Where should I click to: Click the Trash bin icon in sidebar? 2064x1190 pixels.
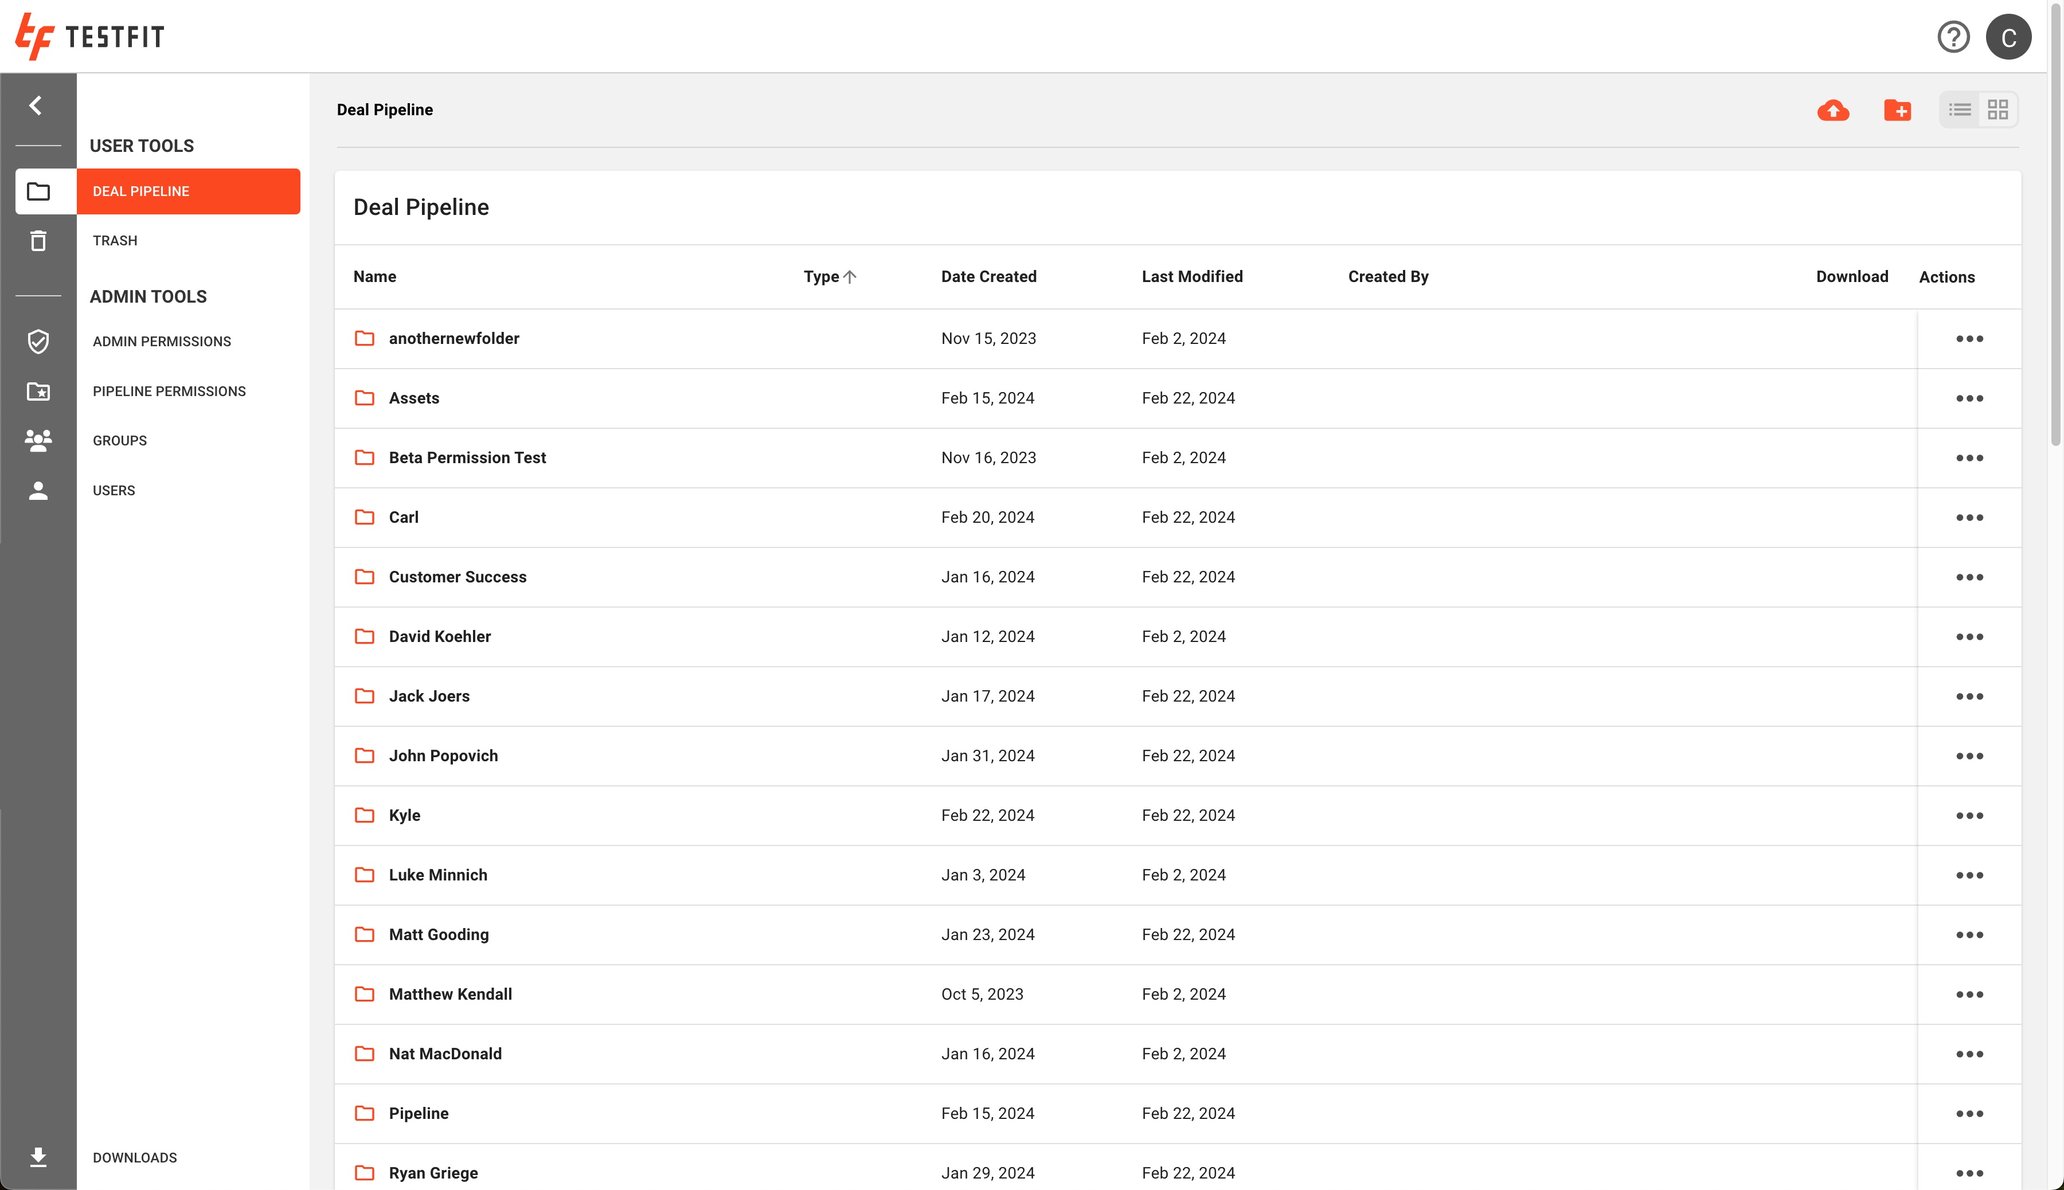click(38, 241)
